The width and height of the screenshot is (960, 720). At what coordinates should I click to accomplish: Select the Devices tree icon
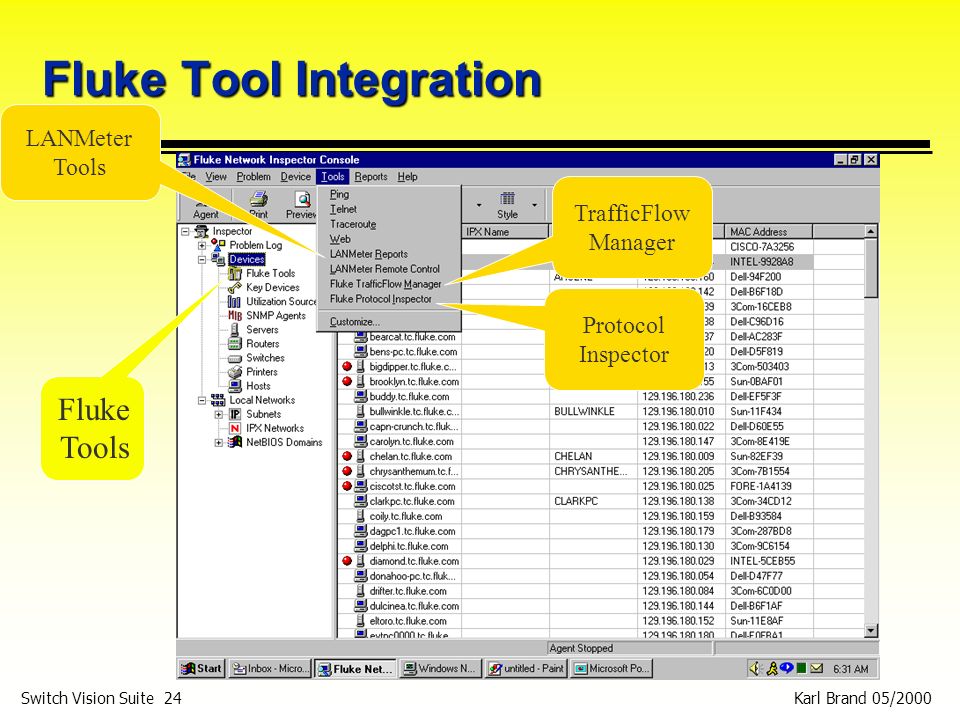click(218, 259)
